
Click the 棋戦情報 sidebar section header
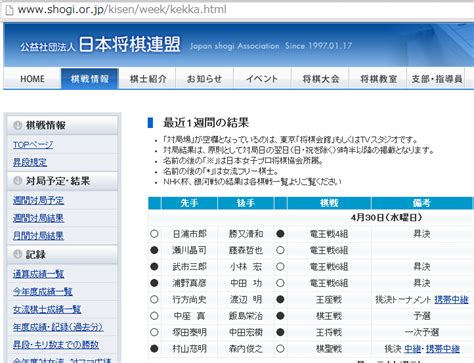(x=62, y=125)
